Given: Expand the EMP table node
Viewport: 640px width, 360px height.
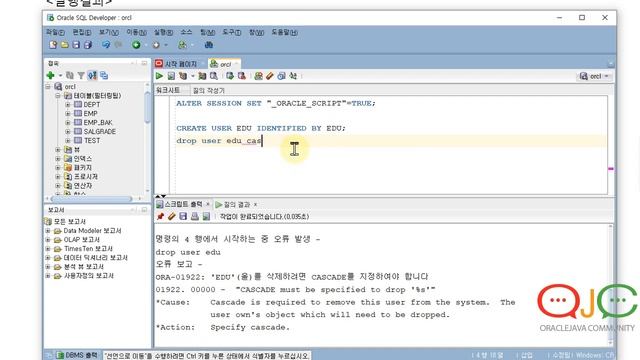Looking at the screenshot, I should click(x=68, y=113).
